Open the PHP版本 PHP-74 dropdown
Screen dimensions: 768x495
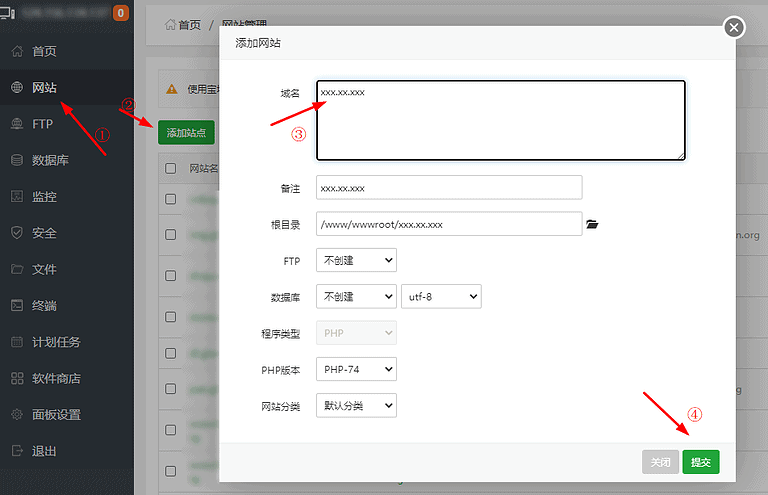pos(356,369)
